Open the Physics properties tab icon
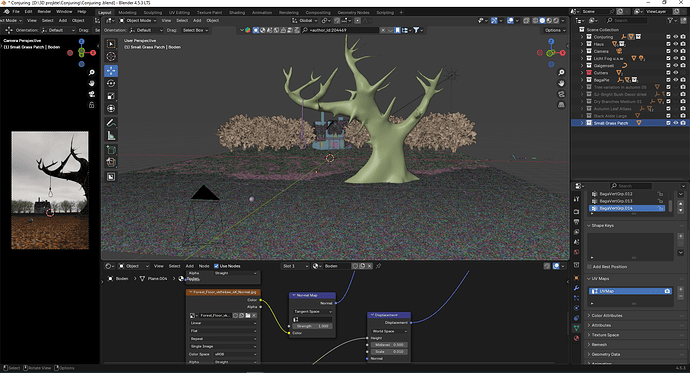Image resolution: width=690 pixels, height=373 pixels. tap(576, 308)
